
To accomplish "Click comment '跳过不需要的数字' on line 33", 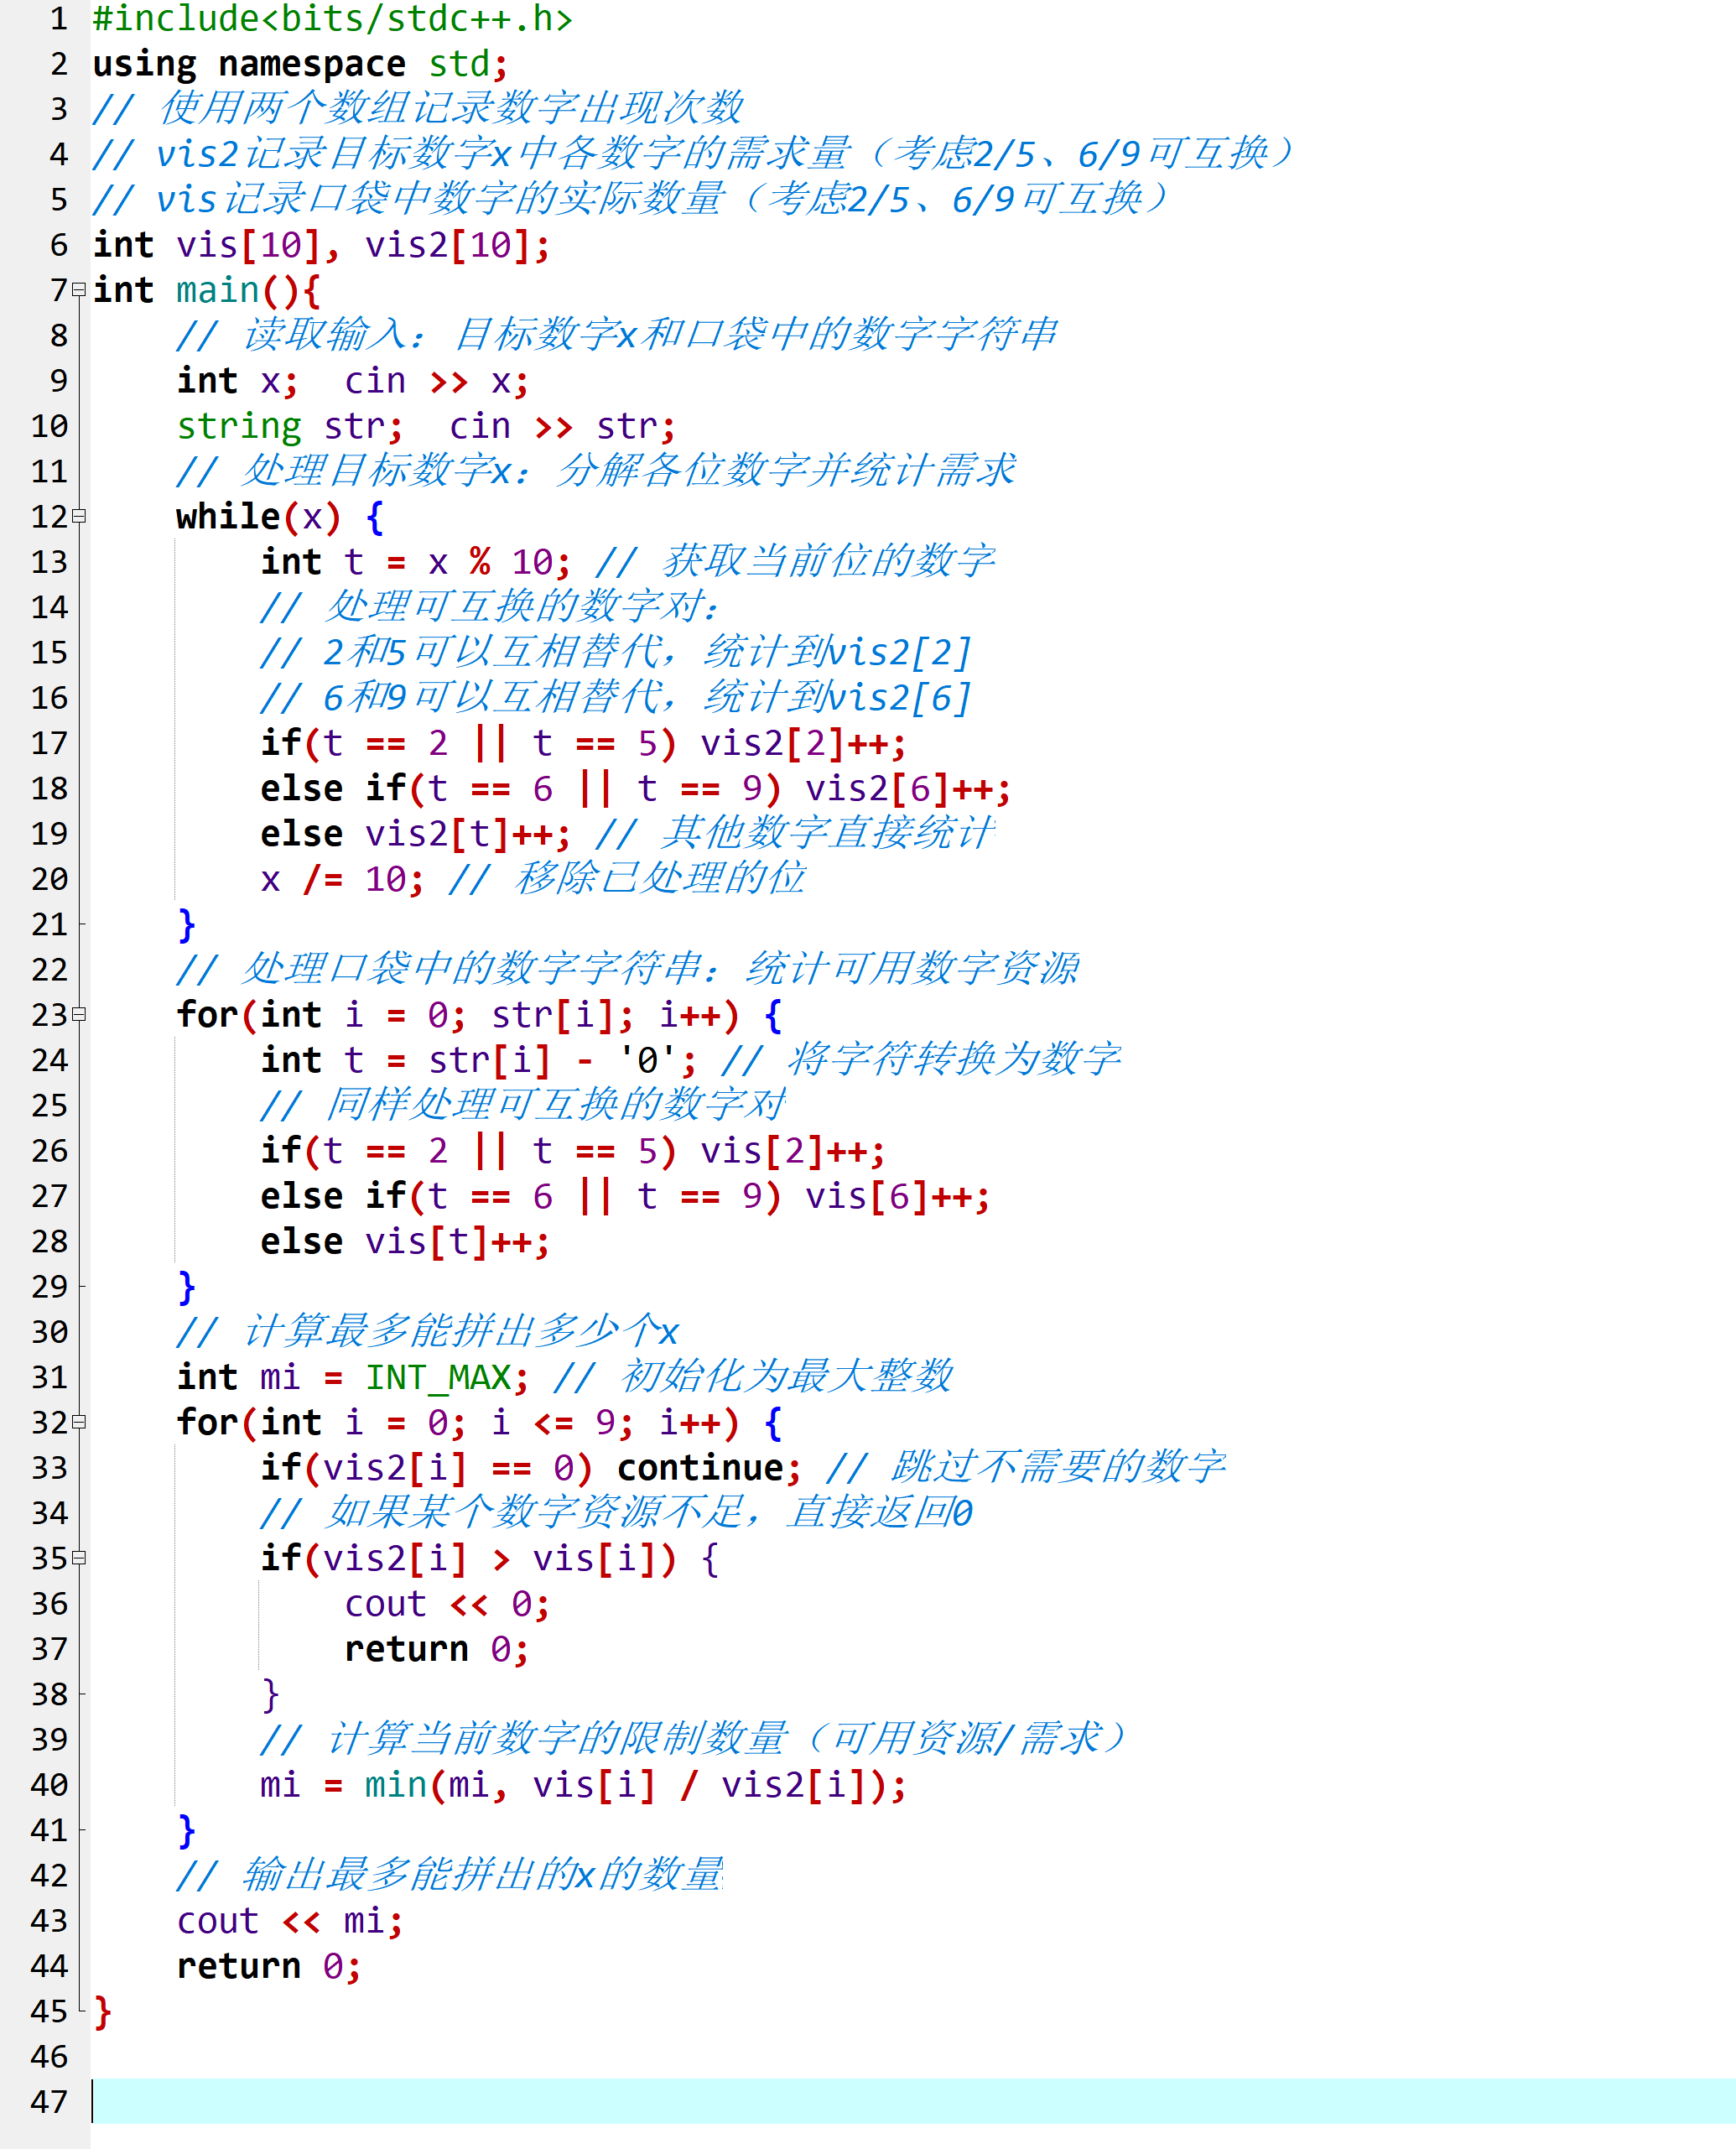I will tap(1058, 1467).
